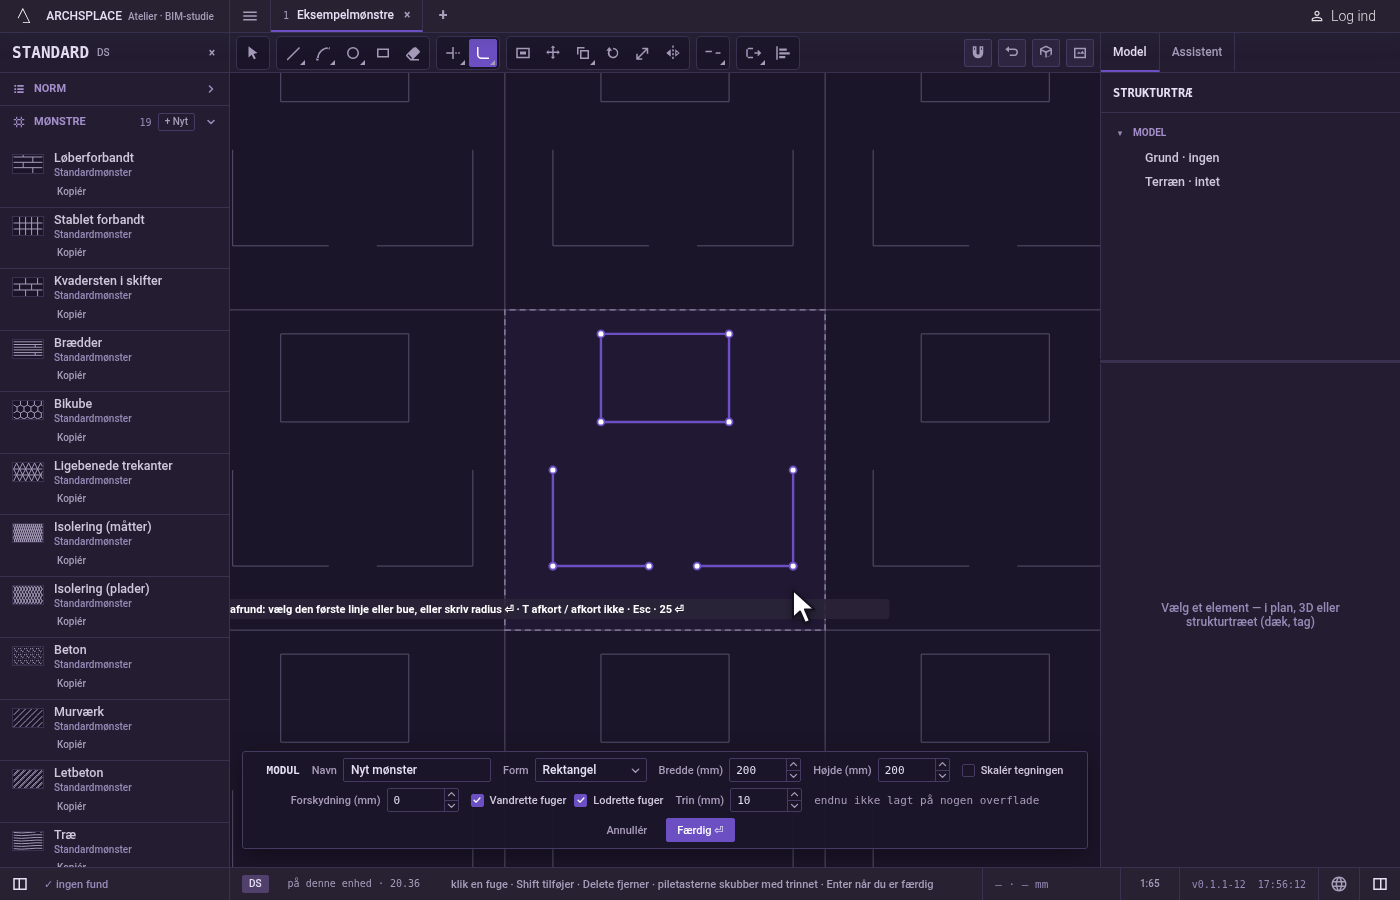The width and height of the screenshot is (1400, 900).
Task: Pick the line drawing tool
Action: (293, 53)
